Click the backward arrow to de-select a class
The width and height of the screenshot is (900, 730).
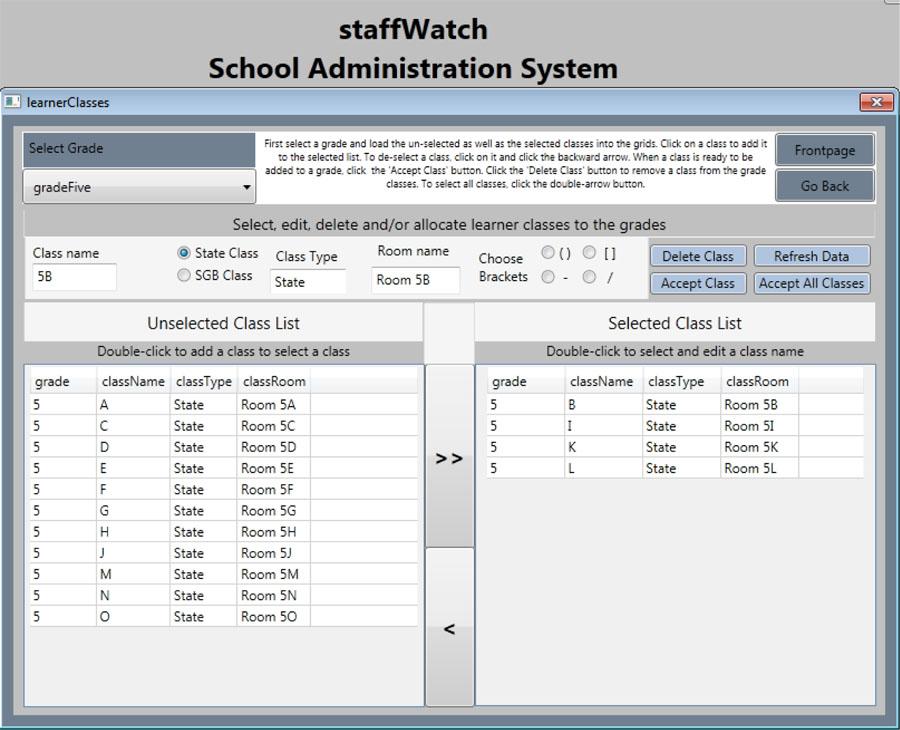449,627
